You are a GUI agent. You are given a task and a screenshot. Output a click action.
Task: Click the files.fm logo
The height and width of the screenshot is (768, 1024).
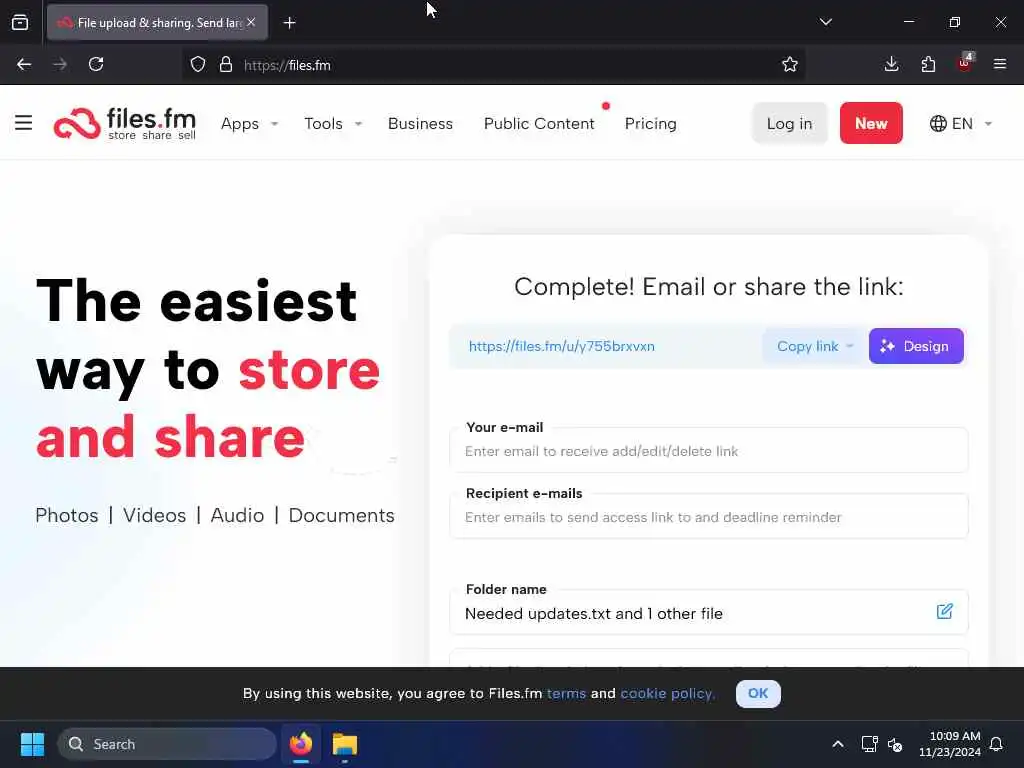coord(124,123)
